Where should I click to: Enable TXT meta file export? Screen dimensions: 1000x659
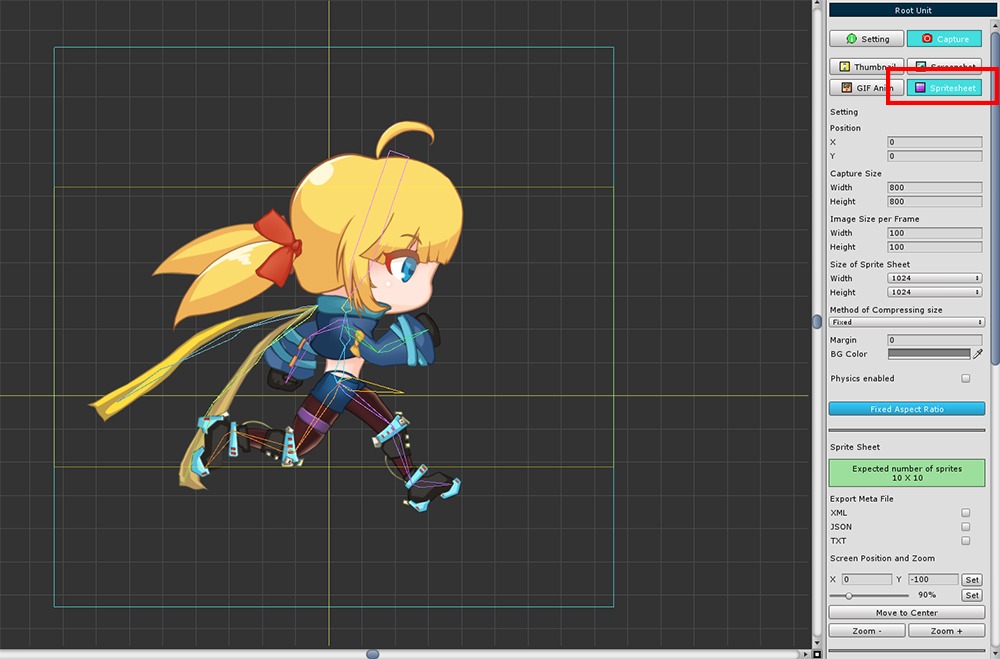click(965, 541)
